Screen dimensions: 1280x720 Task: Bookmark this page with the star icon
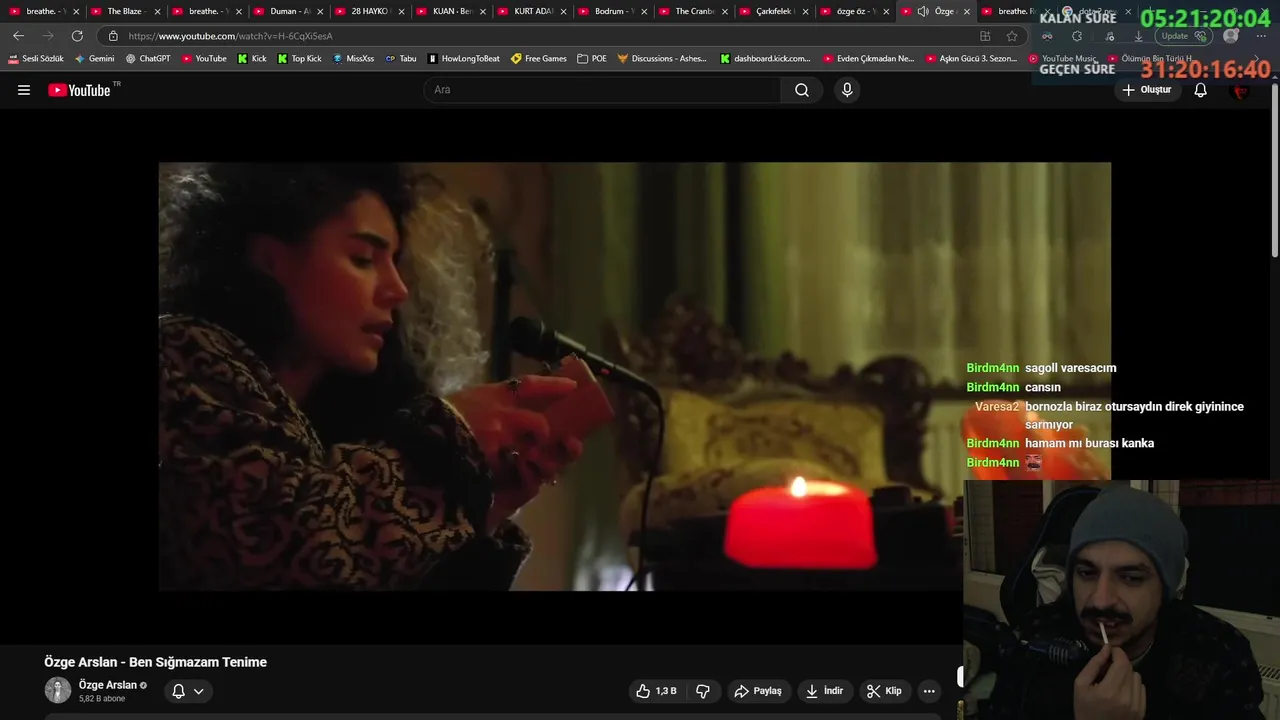[x=1012, y=36]
